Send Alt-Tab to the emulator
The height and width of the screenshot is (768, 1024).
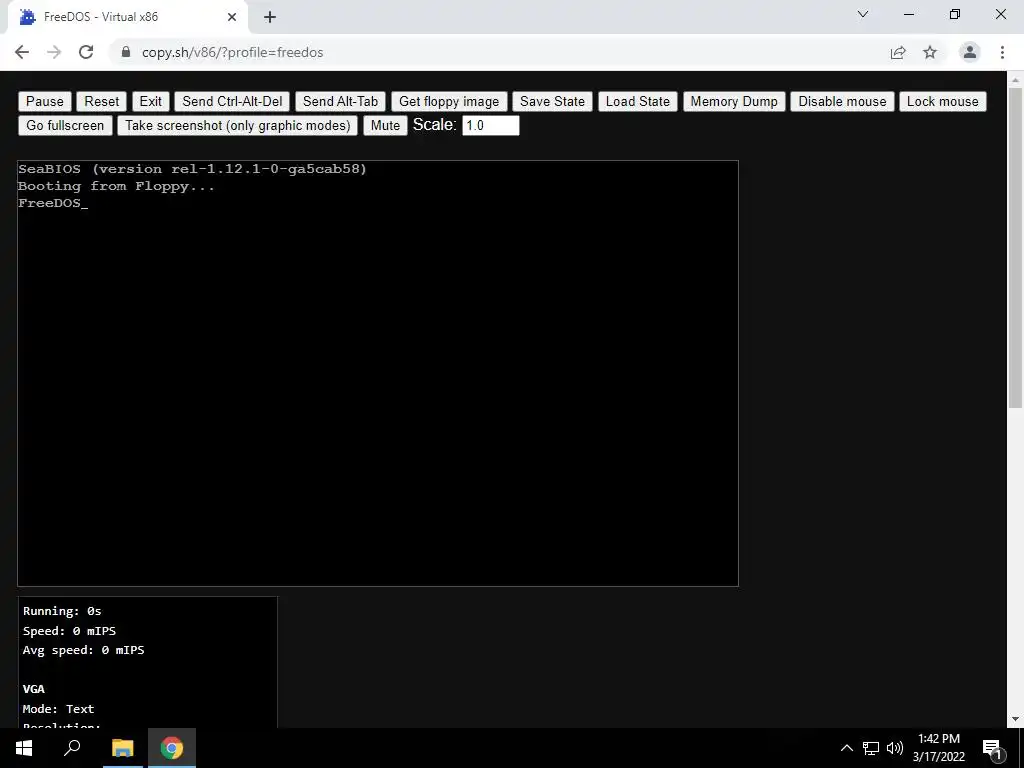pyautogui.click(x=340, y=101)
